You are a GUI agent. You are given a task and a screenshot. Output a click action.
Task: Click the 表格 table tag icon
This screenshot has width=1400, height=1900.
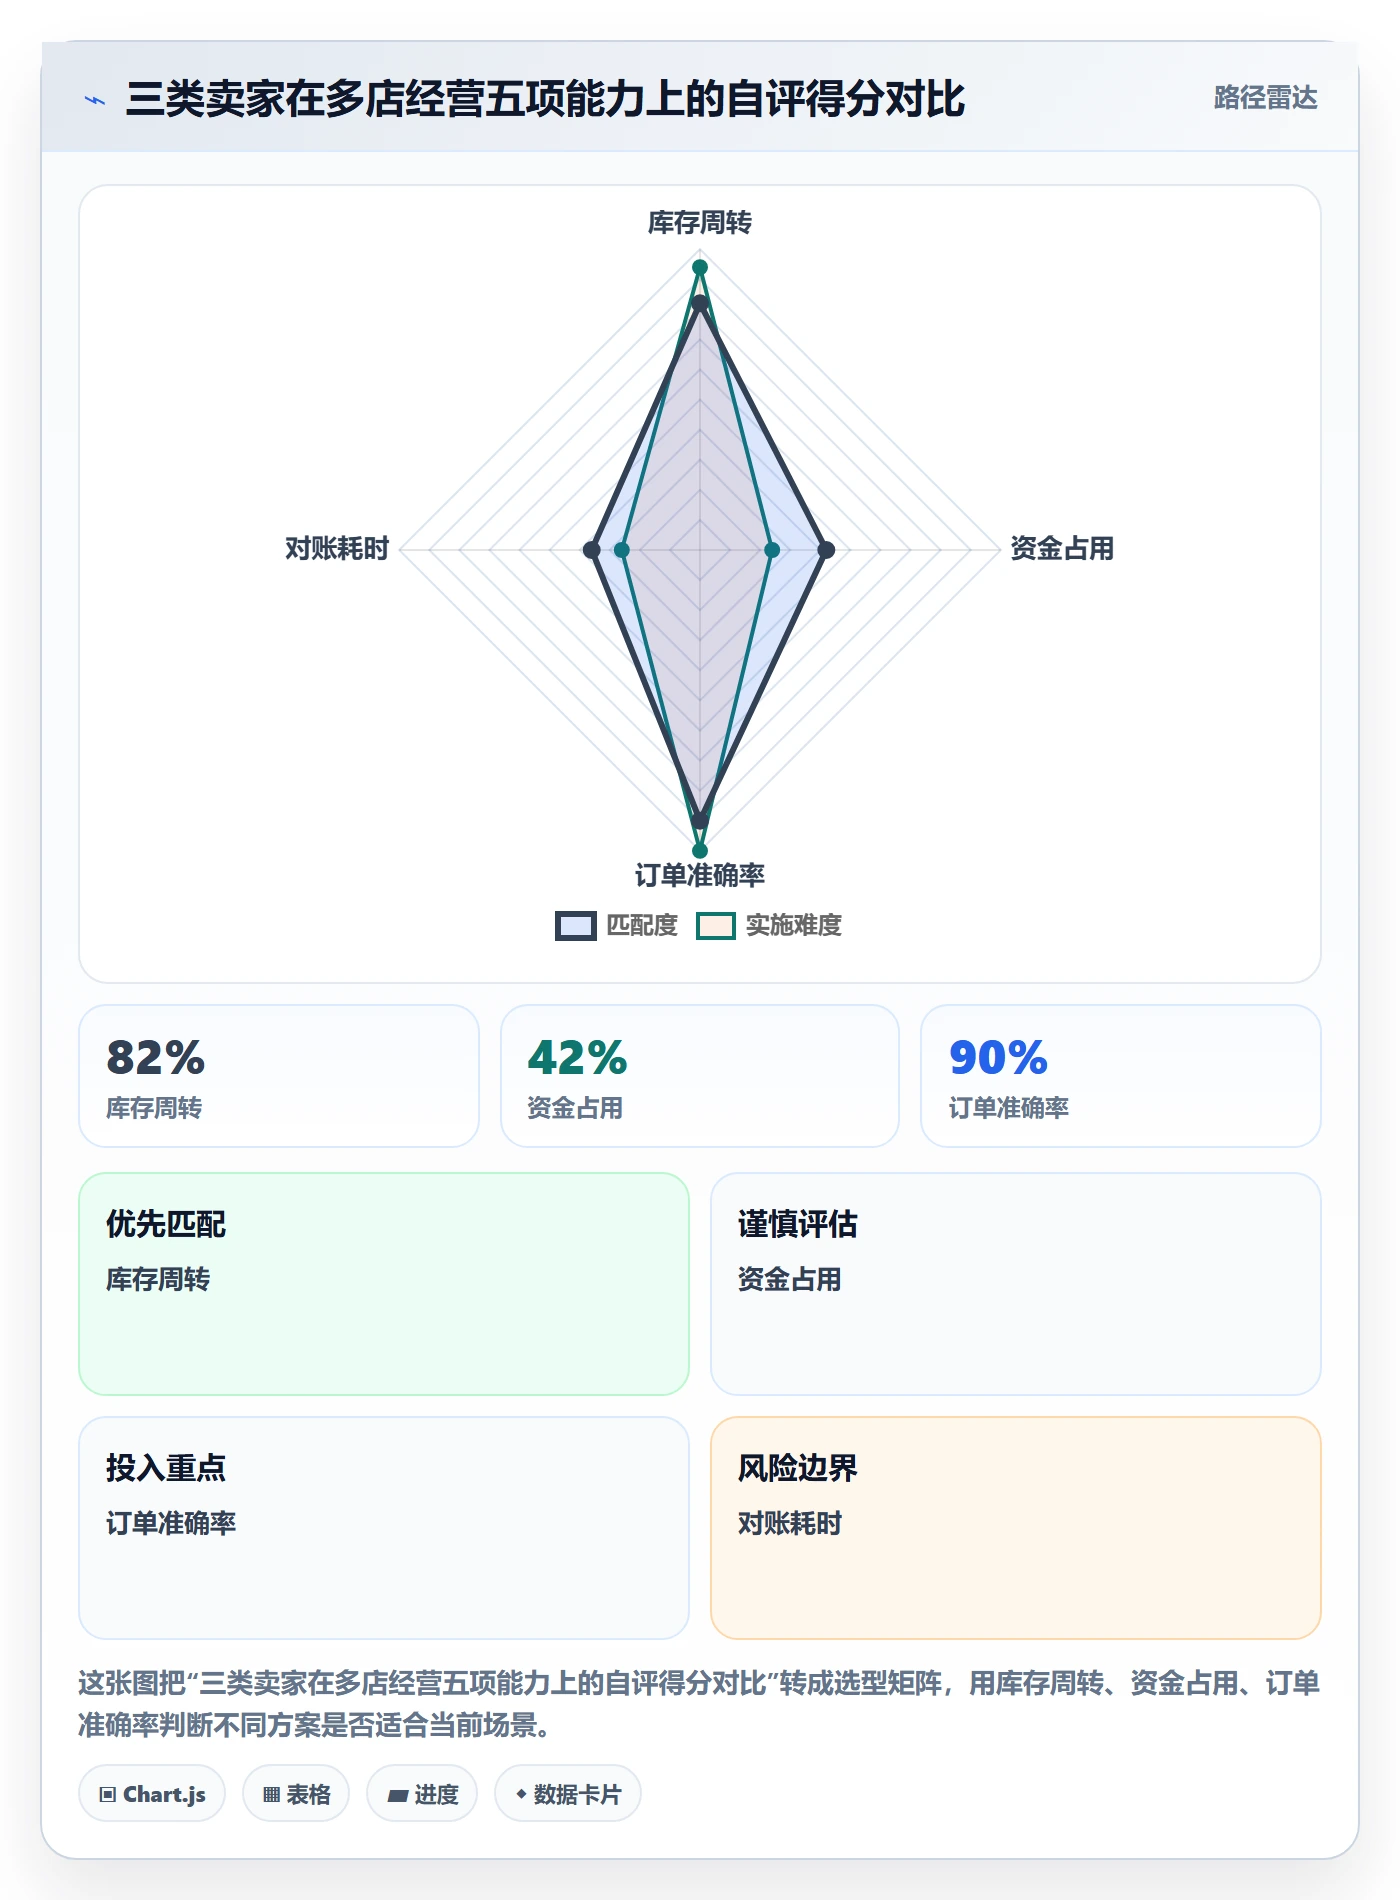click(271, 1795)
